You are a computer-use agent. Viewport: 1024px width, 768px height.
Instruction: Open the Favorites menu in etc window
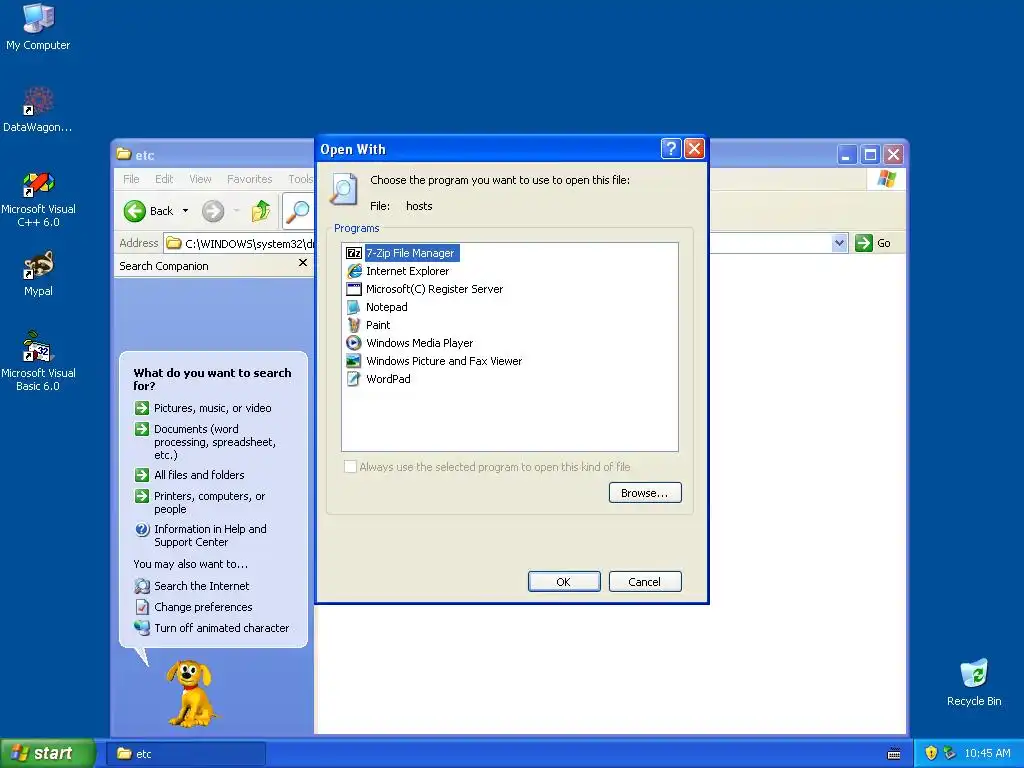(x=249, y=179)
